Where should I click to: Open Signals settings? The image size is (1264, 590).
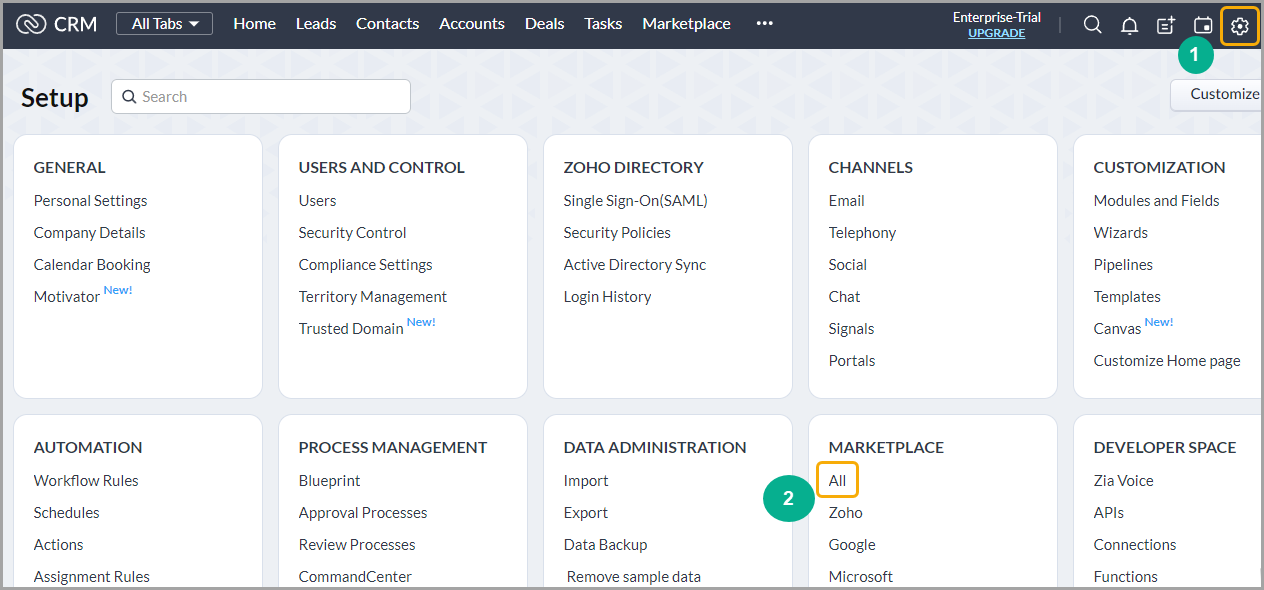point(851,329)
